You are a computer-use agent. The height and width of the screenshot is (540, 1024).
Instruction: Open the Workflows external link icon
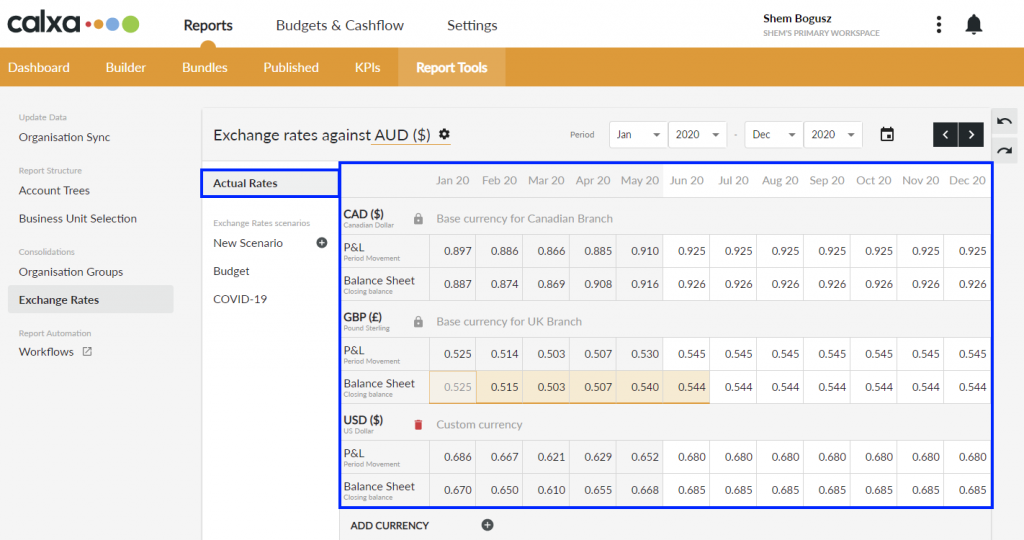(x=87, y=351)
